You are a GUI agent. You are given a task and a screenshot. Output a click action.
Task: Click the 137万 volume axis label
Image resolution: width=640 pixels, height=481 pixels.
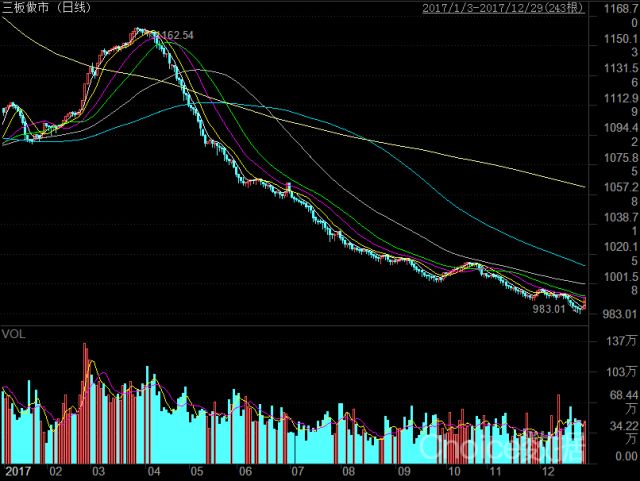[622, 341]
